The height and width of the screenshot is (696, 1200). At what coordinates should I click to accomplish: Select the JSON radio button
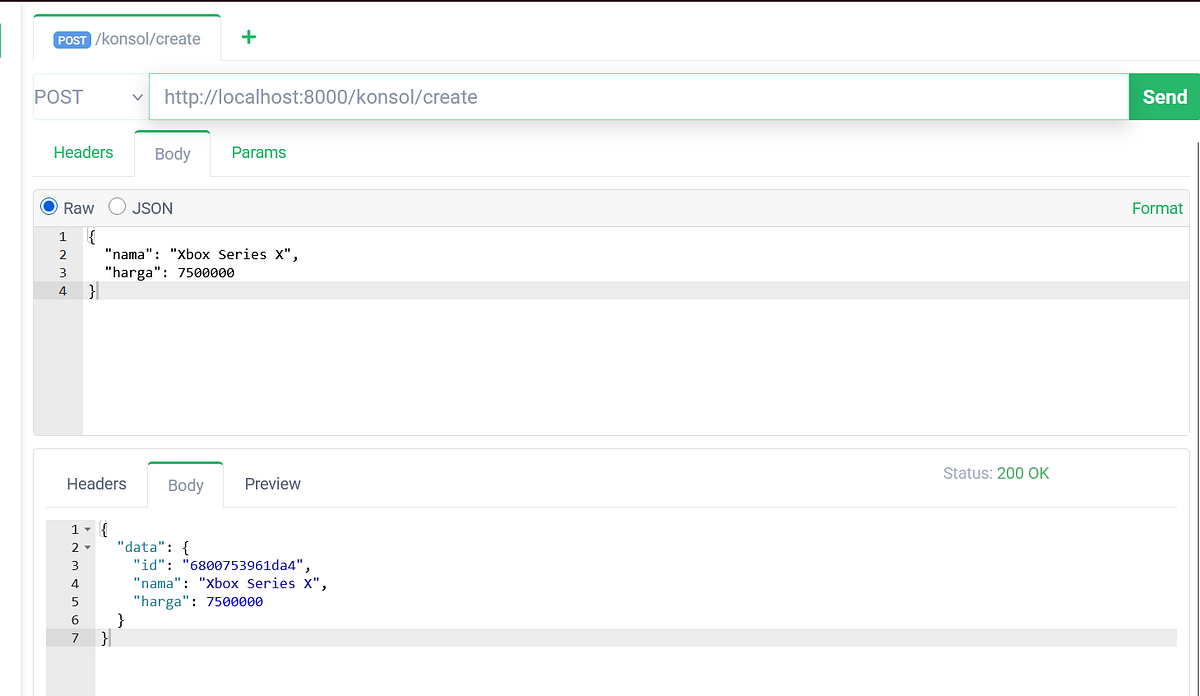[116, 207]
